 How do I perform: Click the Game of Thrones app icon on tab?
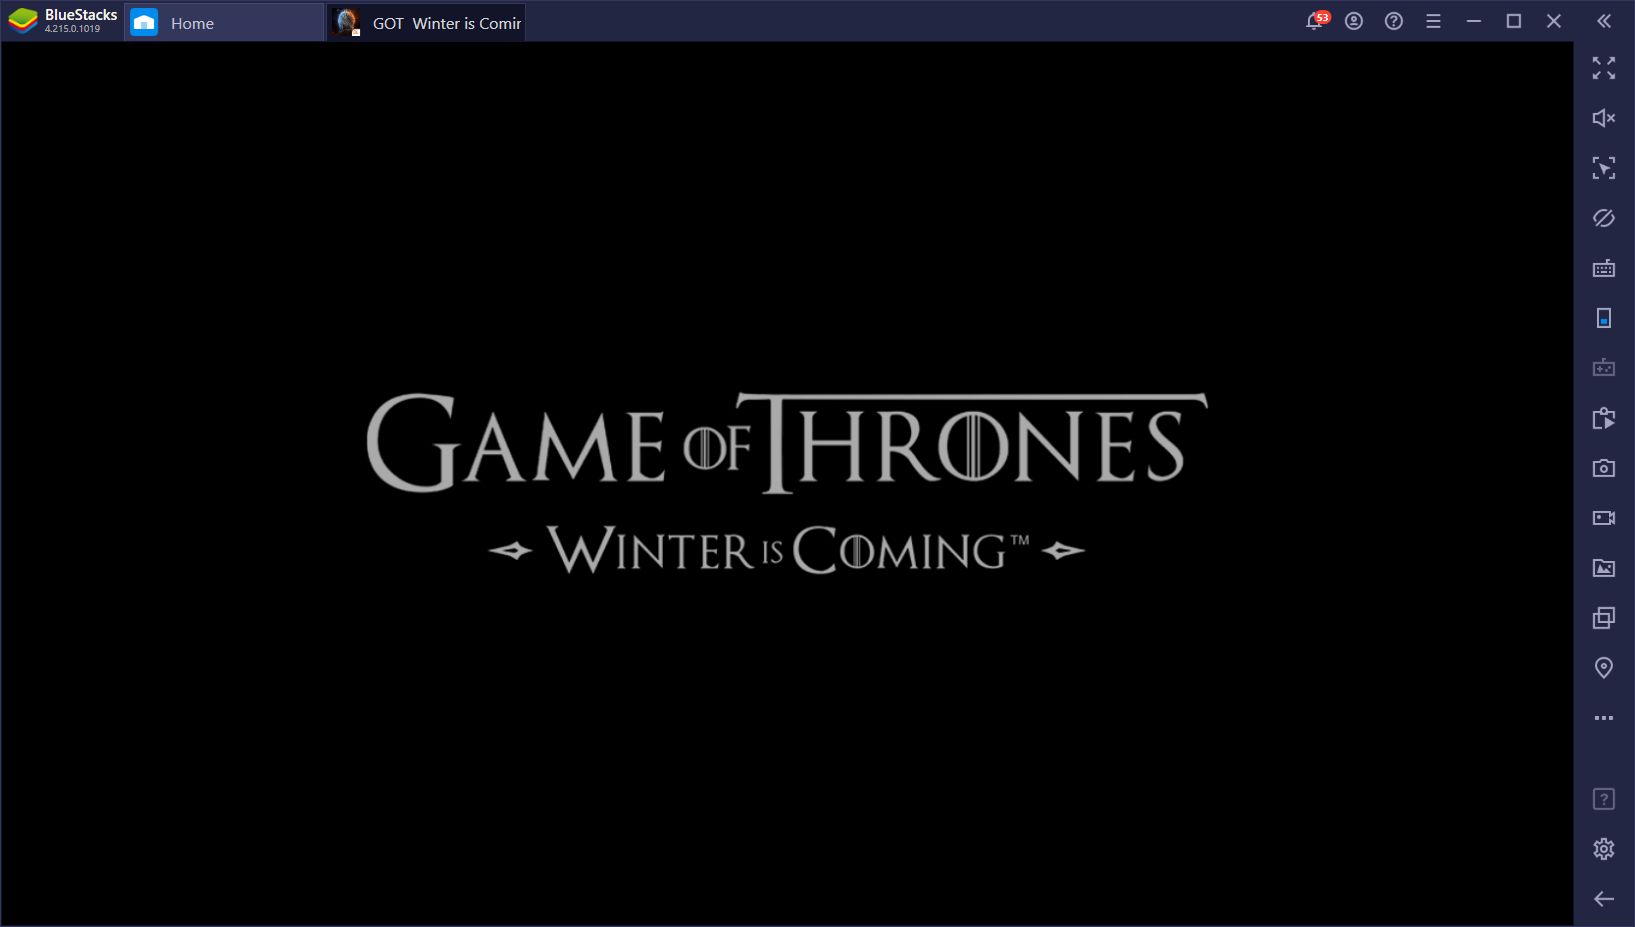click(347, 22)
